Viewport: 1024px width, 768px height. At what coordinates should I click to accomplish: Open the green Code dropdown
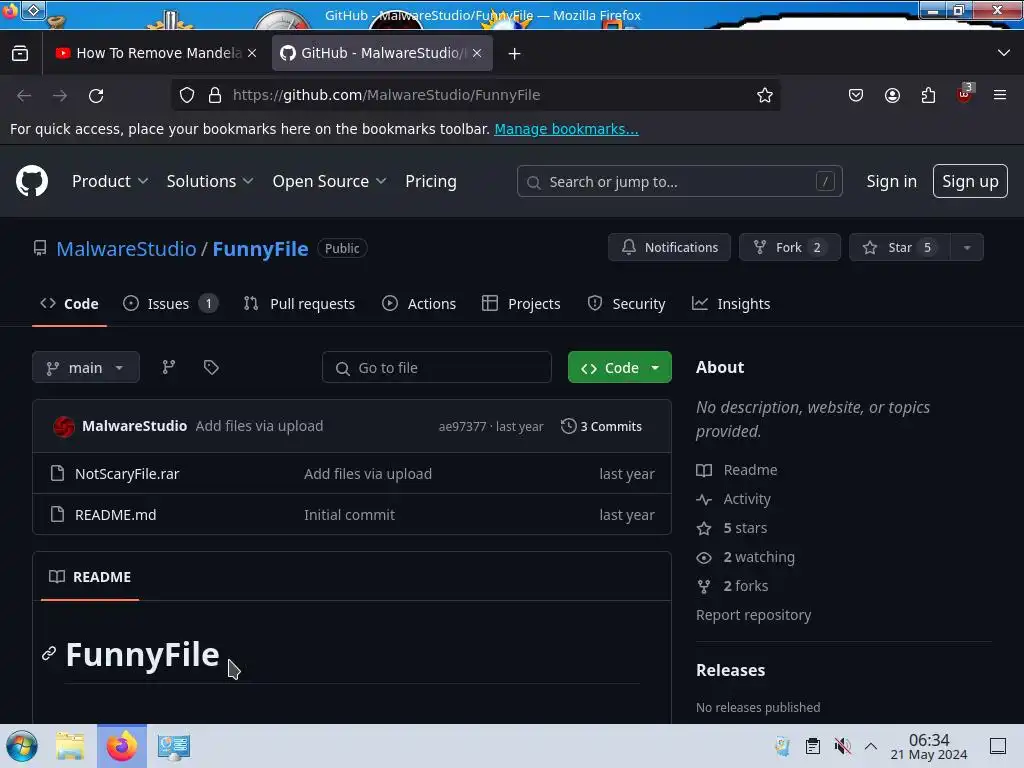pos(619,367)
